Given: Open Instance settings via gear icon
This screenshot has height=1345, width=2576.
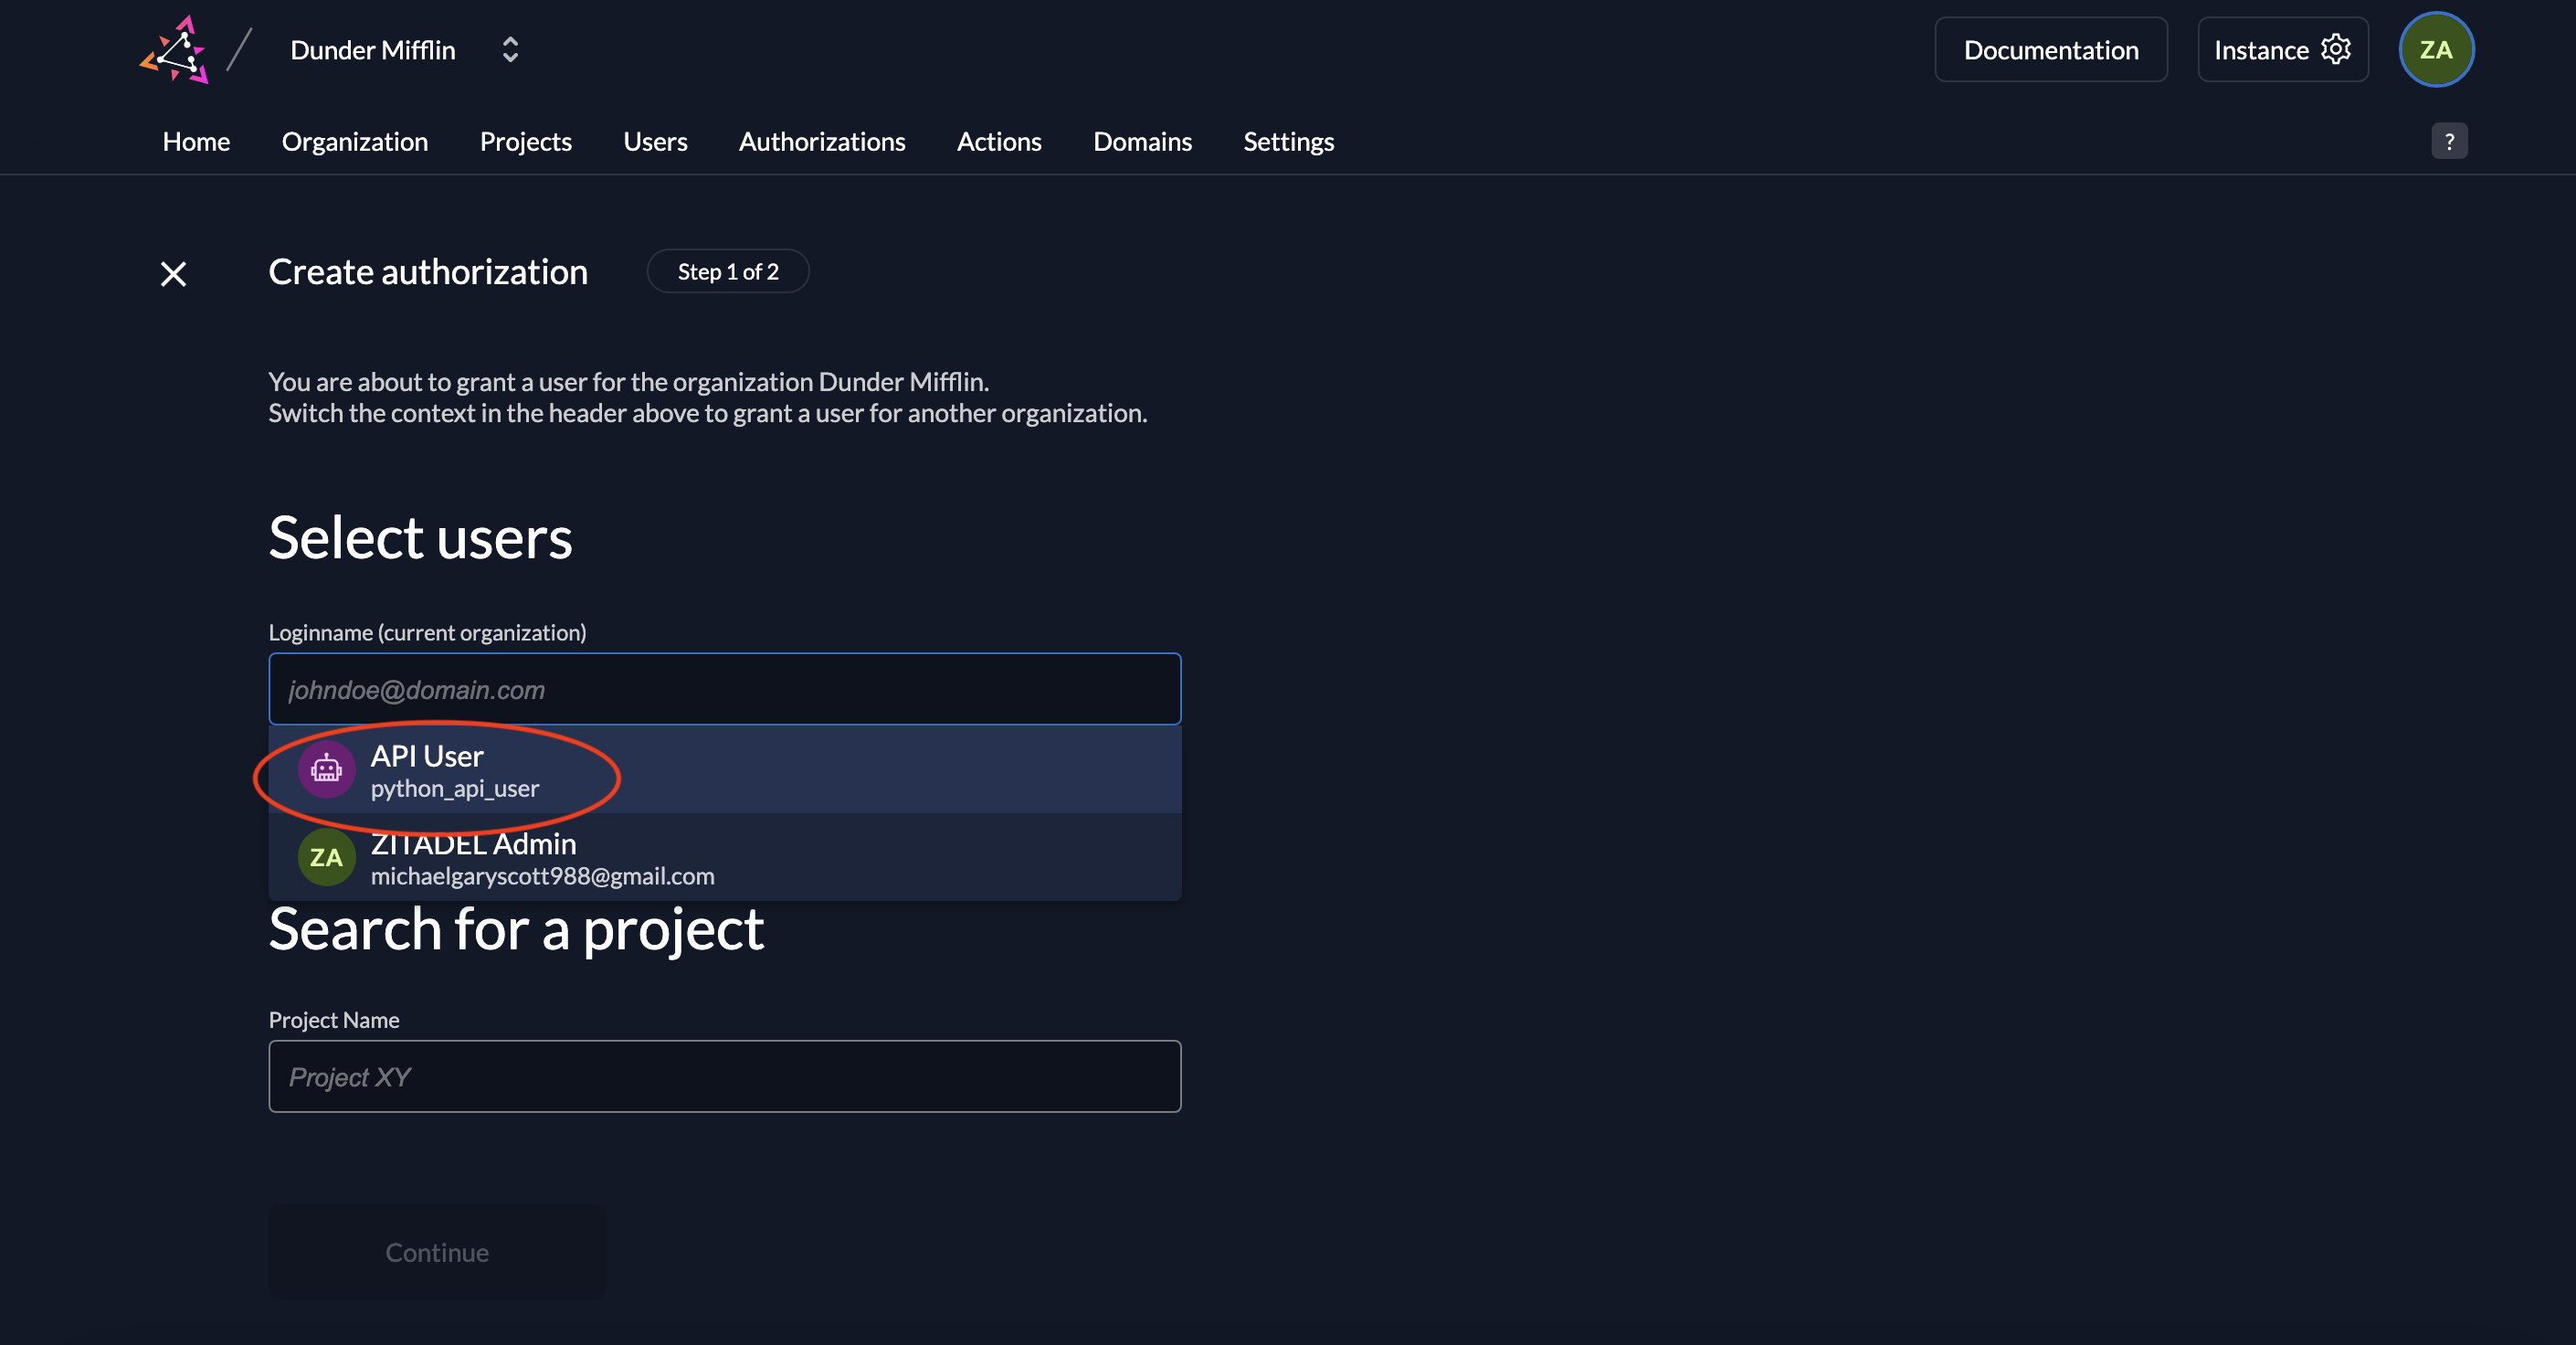Looking at the screenshot, I should (2336, 49).
